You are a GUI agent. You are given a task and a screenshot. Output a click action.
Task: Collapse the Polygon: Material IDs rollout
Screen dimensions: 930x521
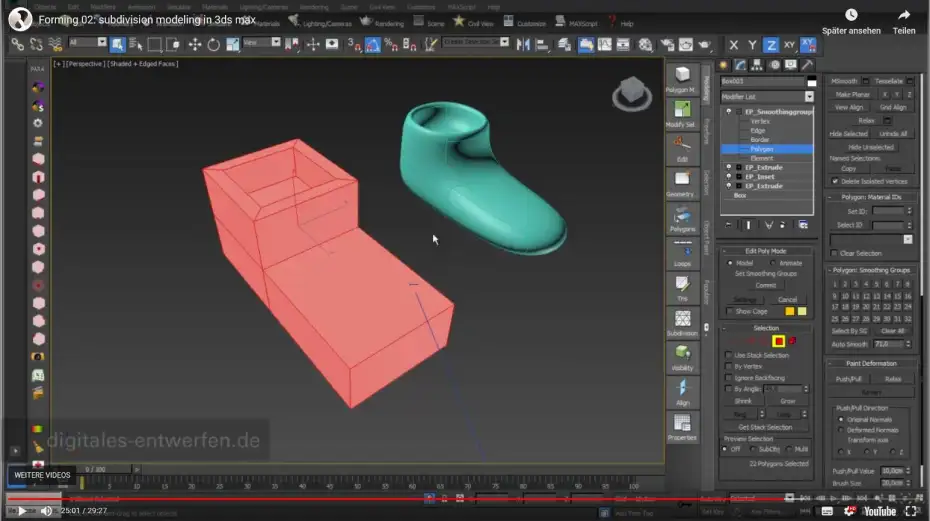tap(871, 197)
